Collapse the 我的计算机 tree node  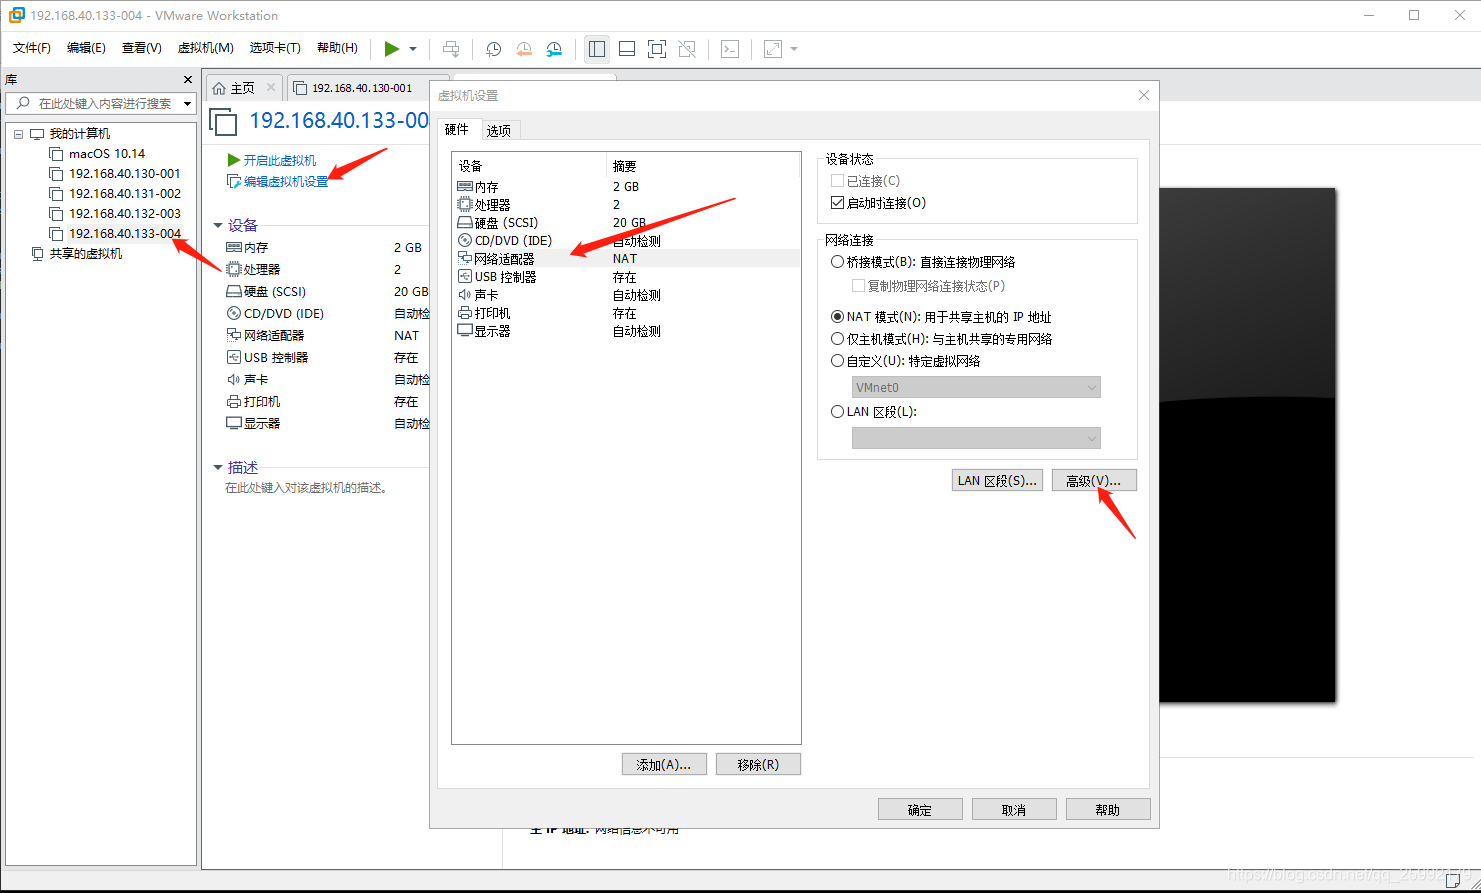coord(18,134)
